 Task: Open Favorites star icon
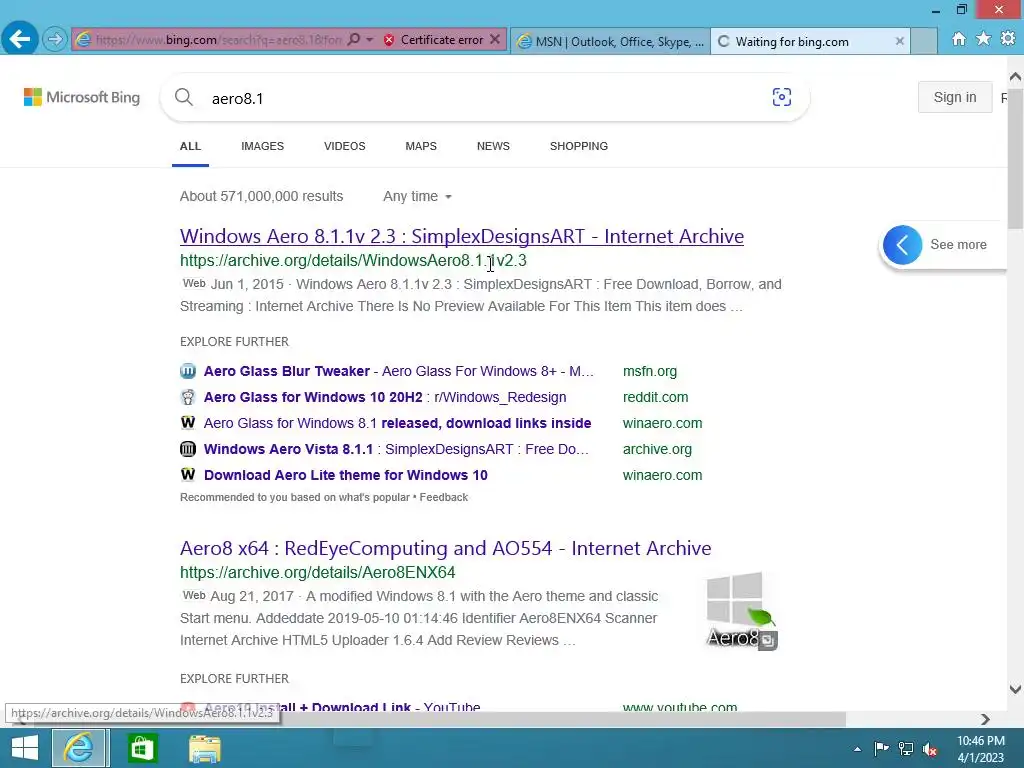984,39
